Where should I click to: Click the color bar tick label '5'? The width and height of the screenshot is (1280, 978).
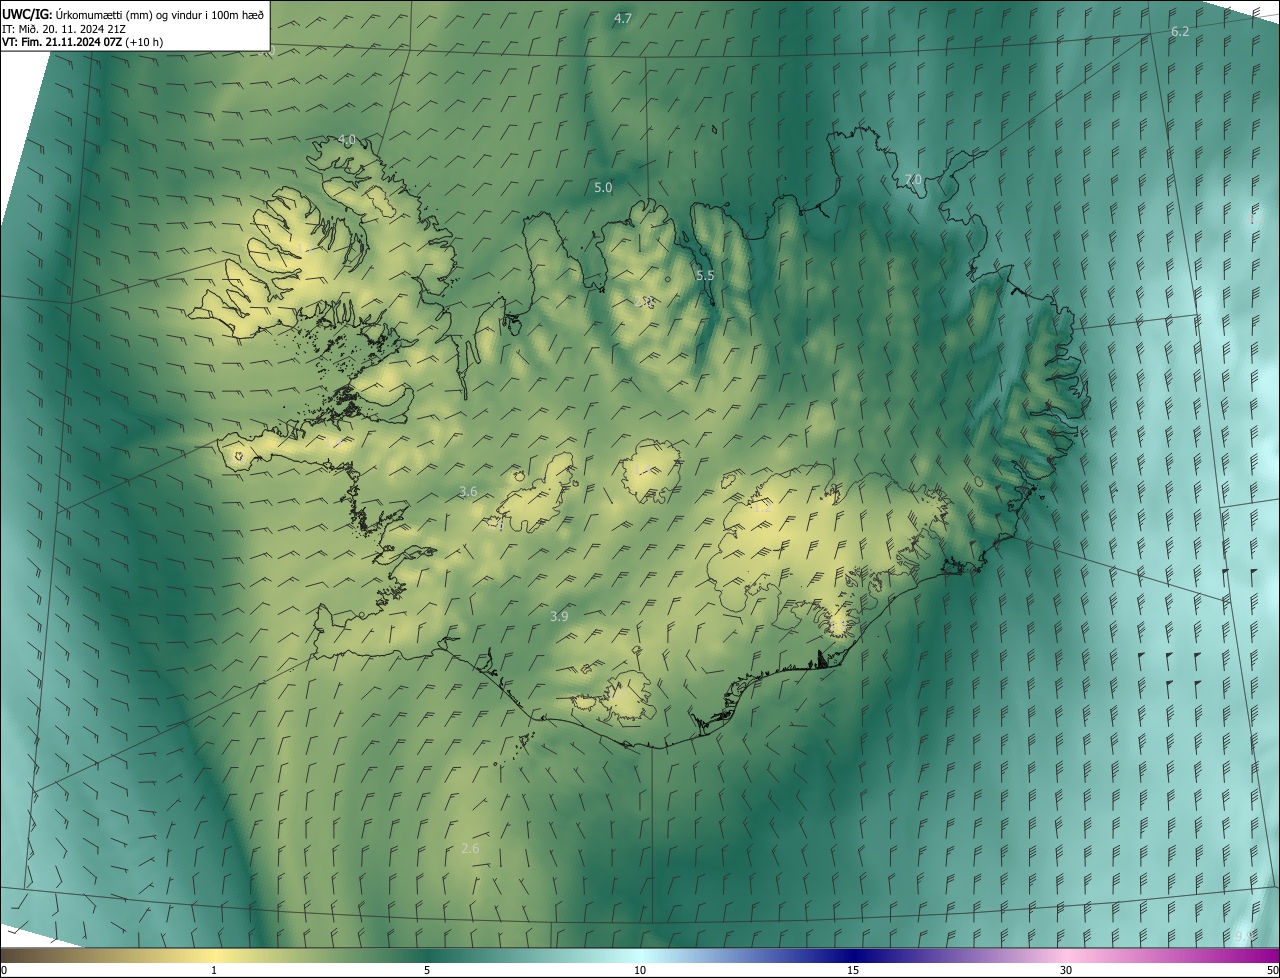[x=427, y=971]
